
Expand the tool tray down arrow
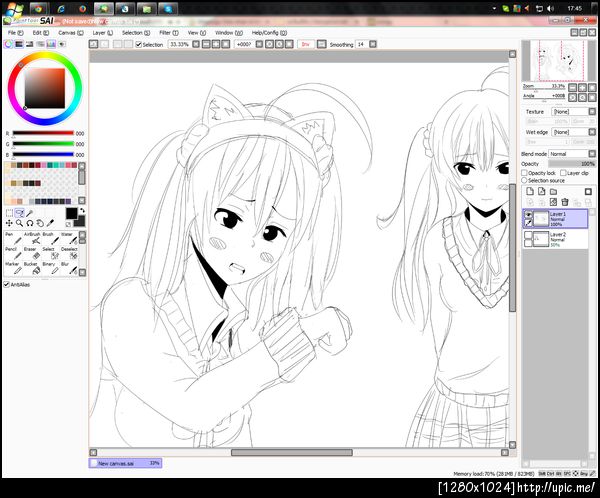click(82, 273)
